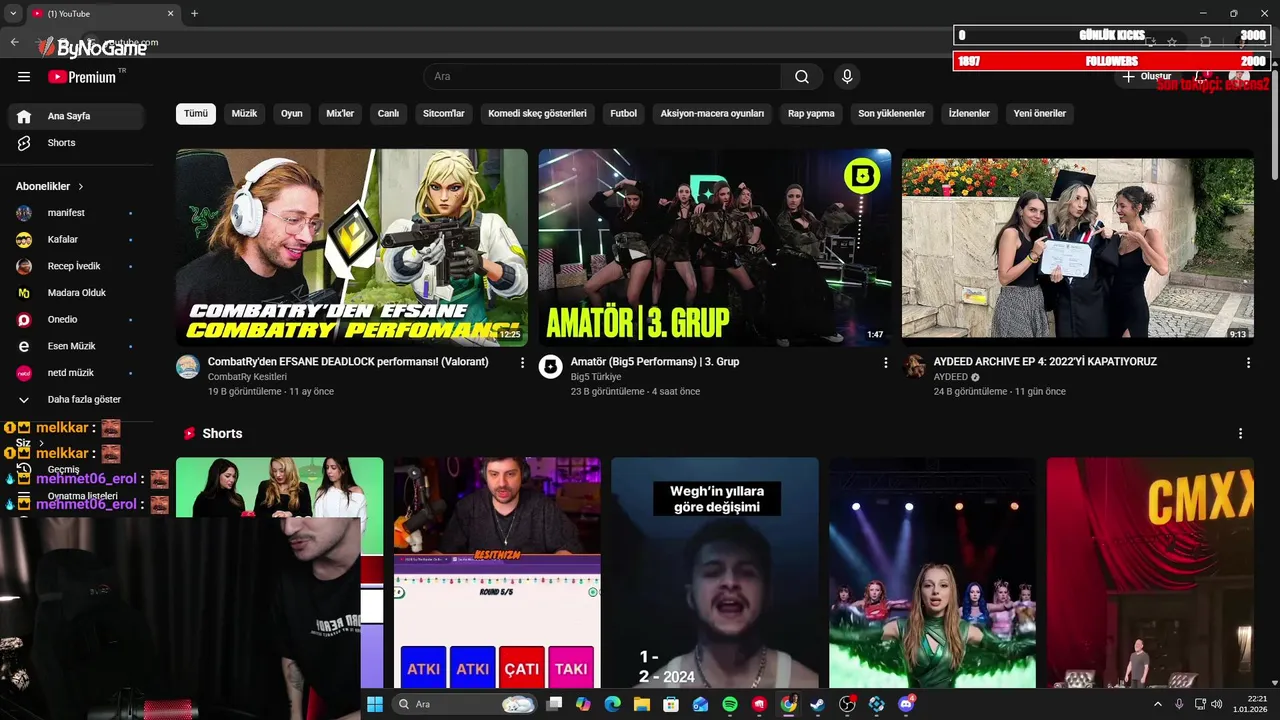Select the Oyun filter chip
This screenshot has width=1280, height=720.
(292, 113)
